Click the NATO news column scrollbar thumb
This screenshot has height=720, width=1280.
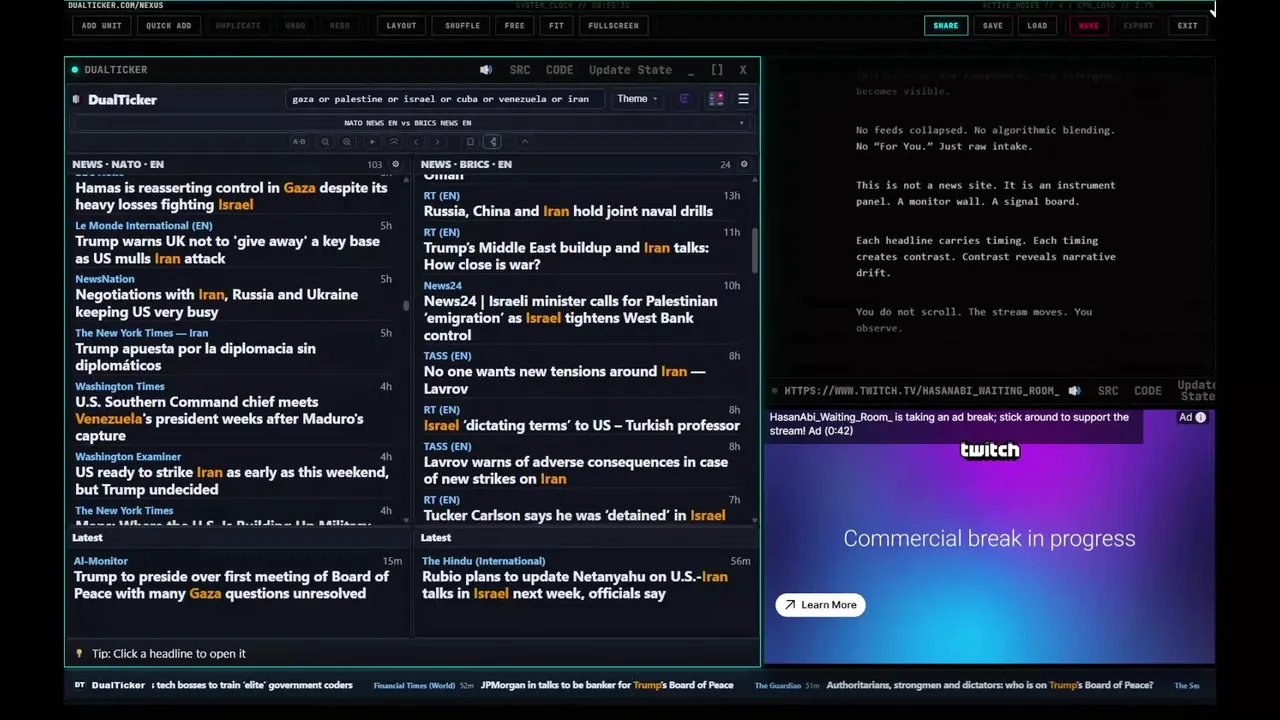point(405,306)
